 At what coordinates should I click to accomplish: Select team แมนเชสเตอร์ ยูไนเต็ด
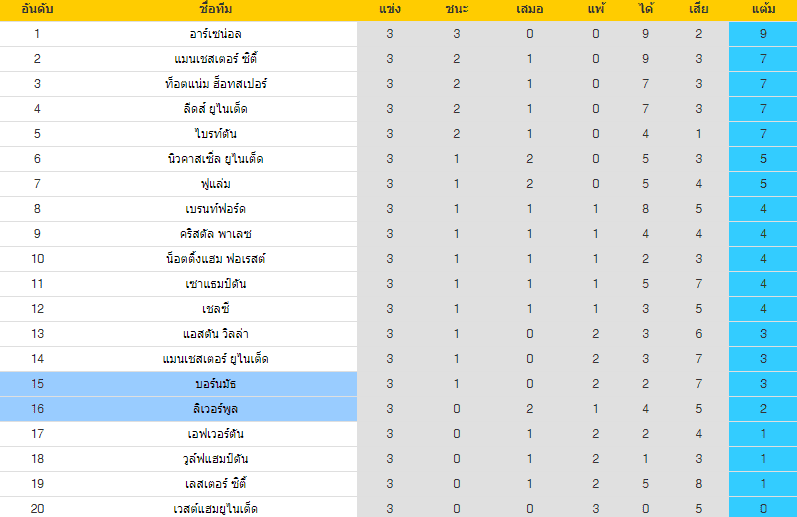[x=216, y=359]
